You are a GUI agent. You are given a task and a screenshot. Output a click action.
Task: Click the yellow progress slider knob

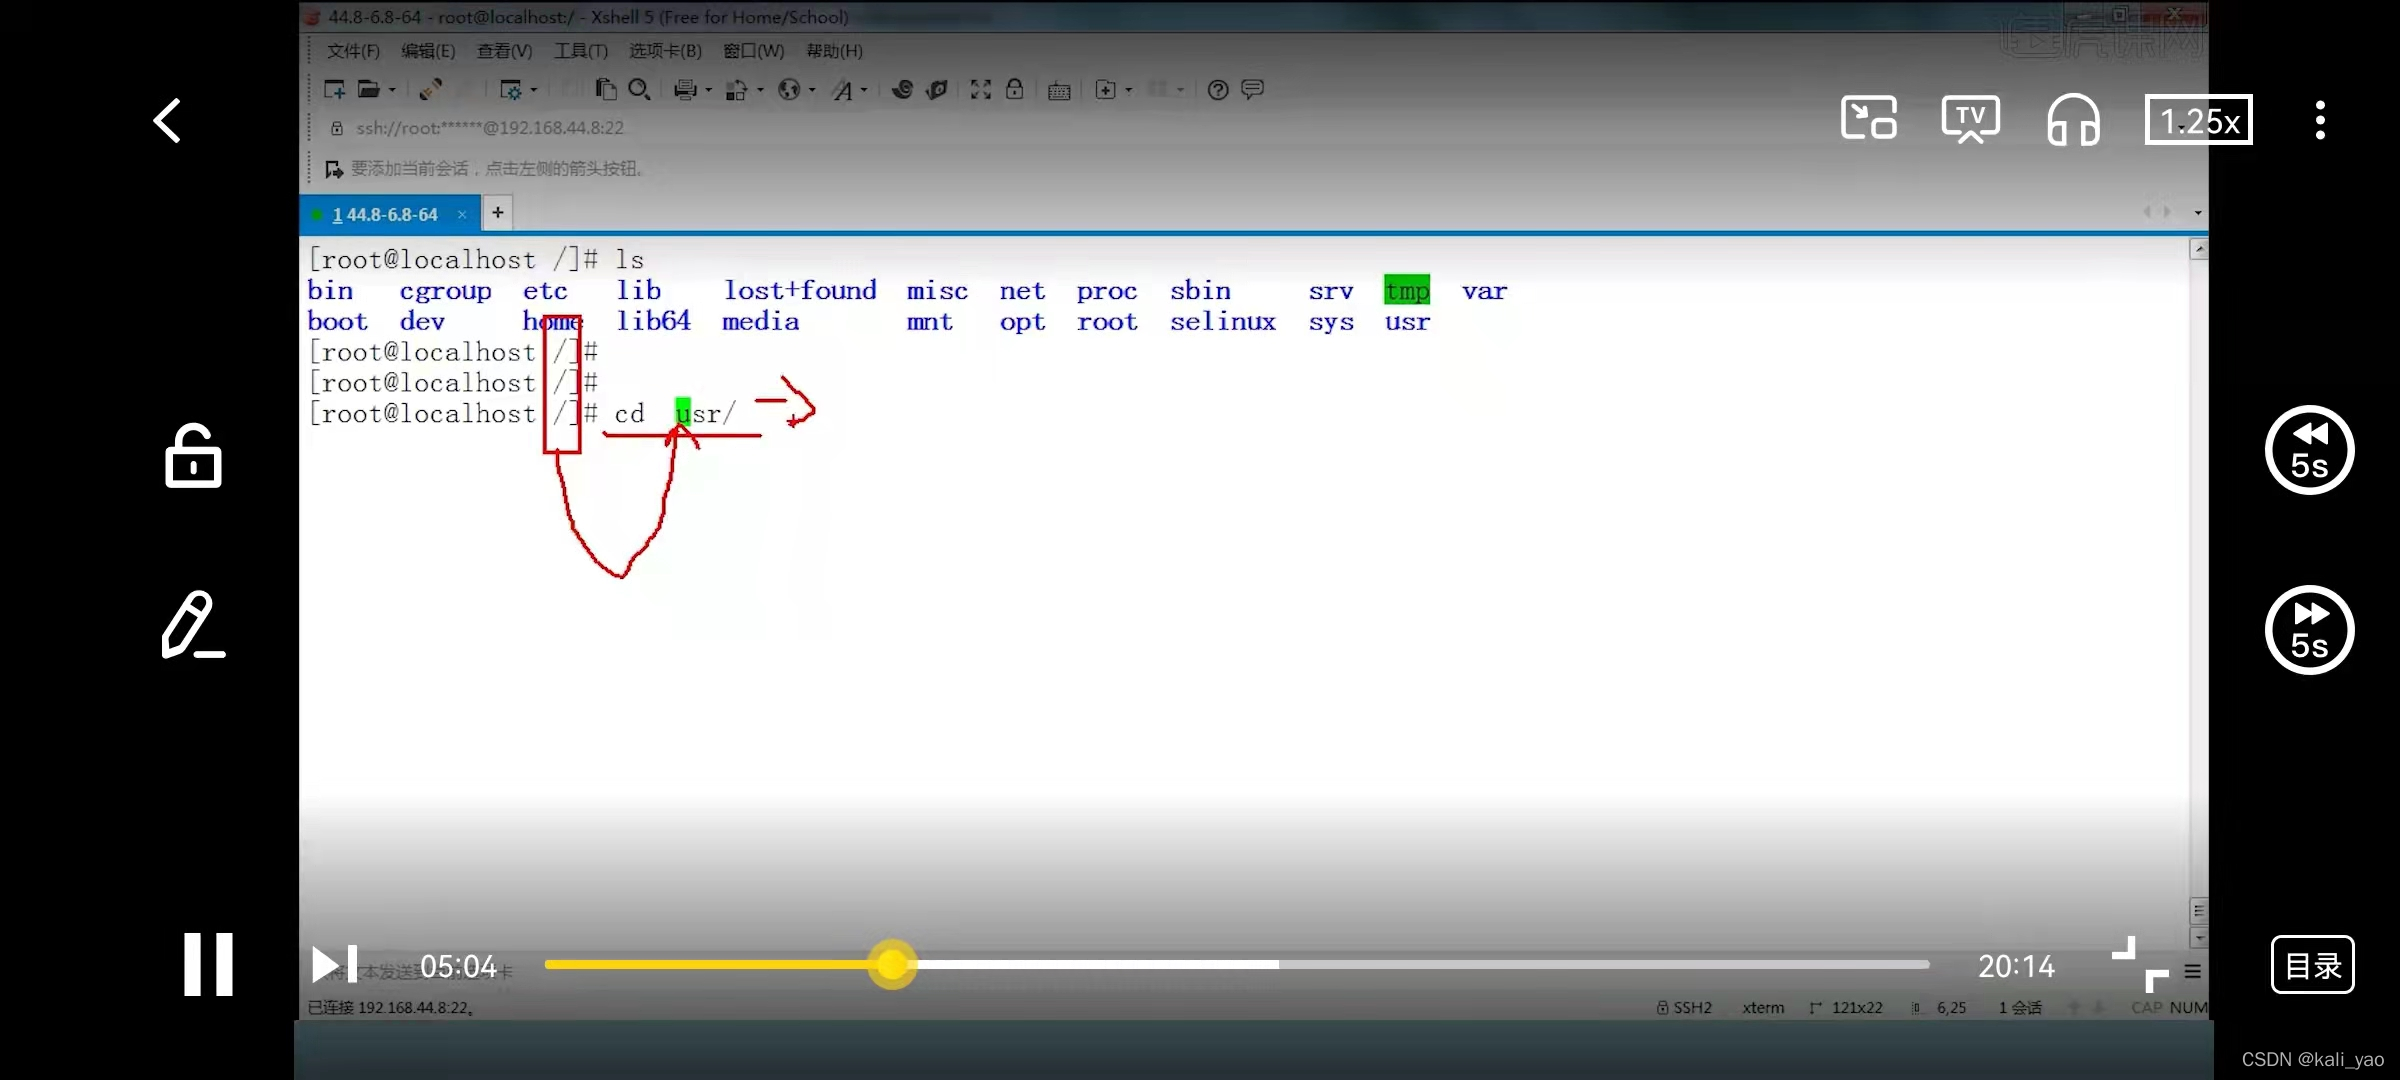(892, 964)
